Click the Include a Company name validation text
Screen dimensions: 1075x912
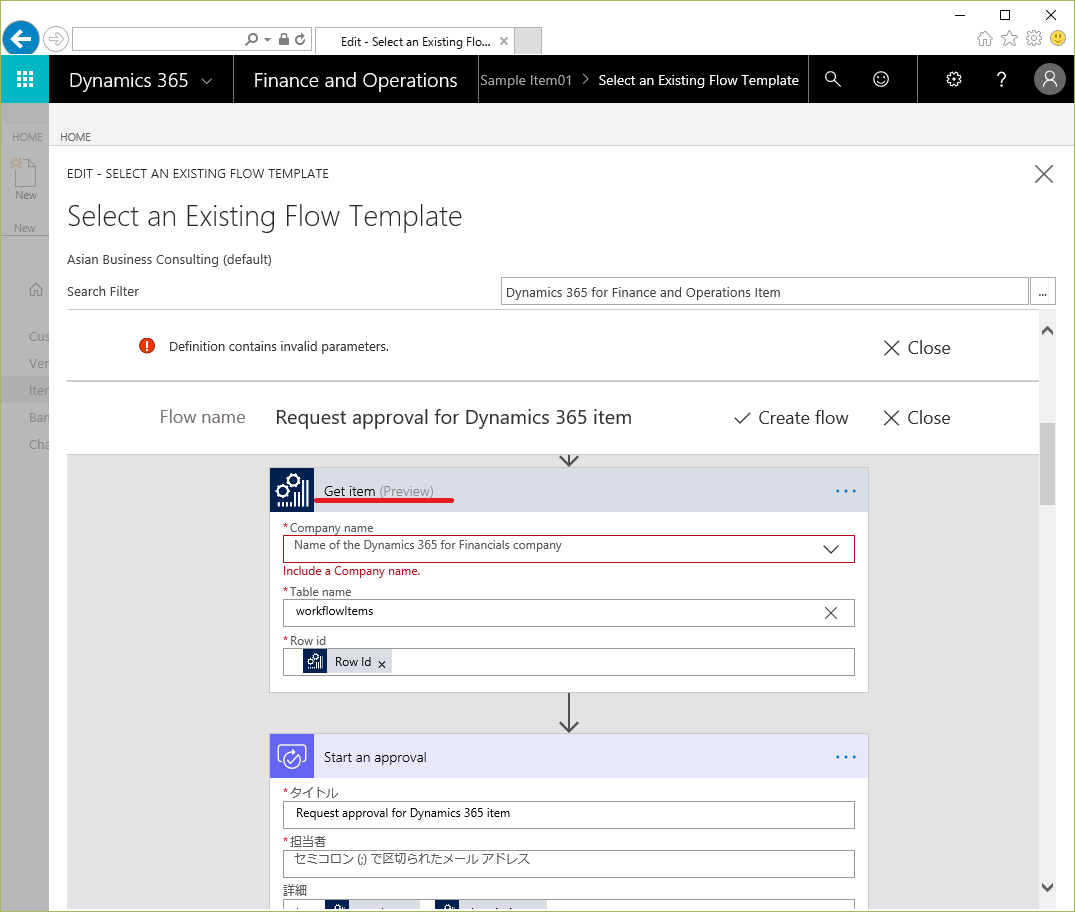tap(352, 571)
